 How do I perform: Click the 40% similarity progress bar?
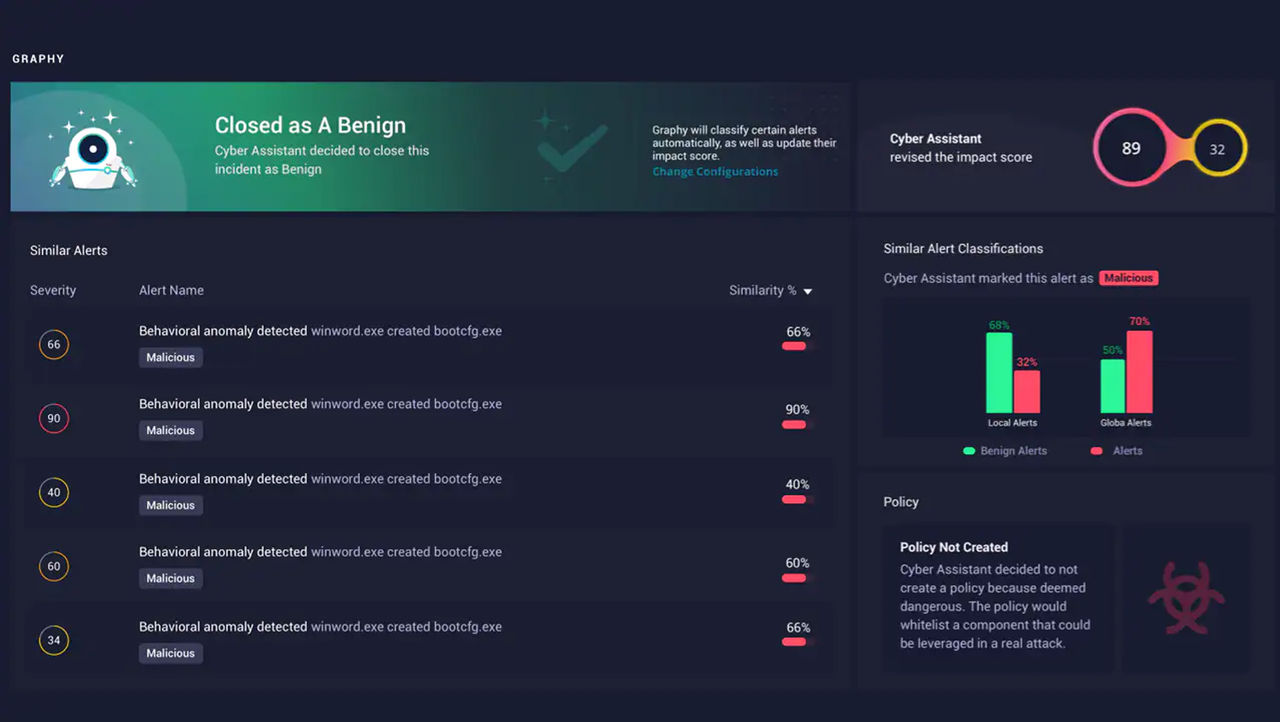tap(796, 499)
